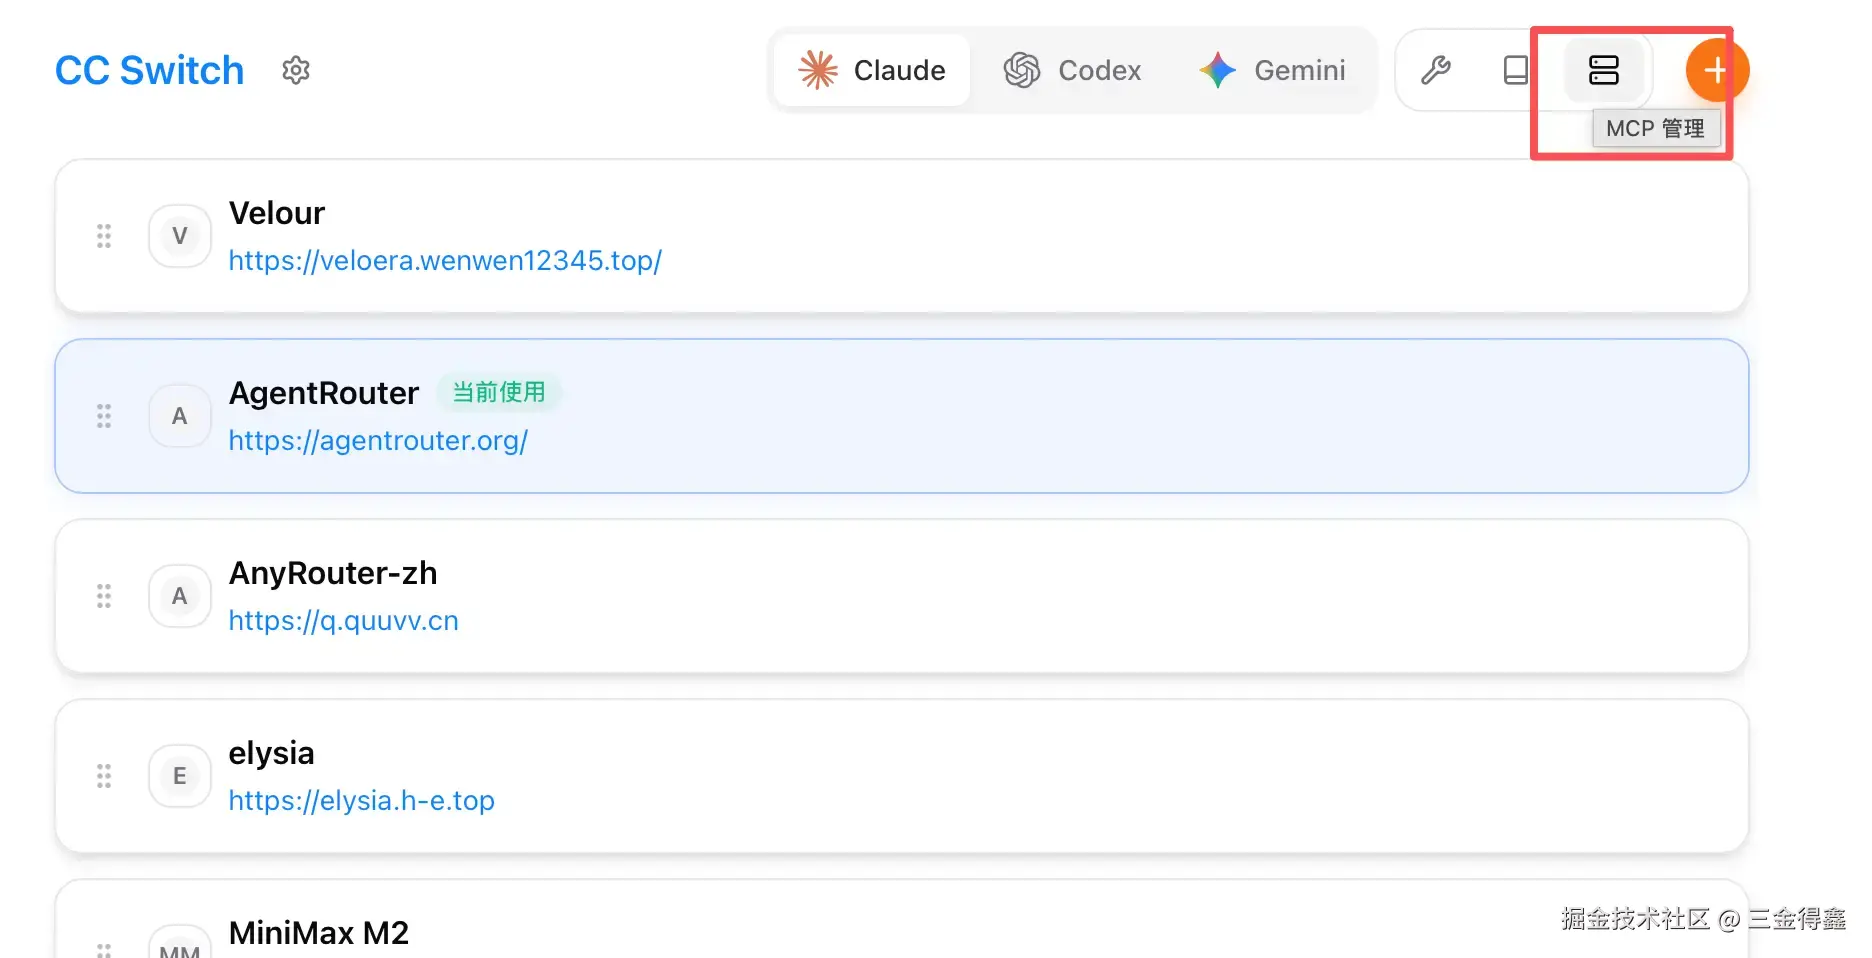Open settings via the gear icon

click(296, 70)
